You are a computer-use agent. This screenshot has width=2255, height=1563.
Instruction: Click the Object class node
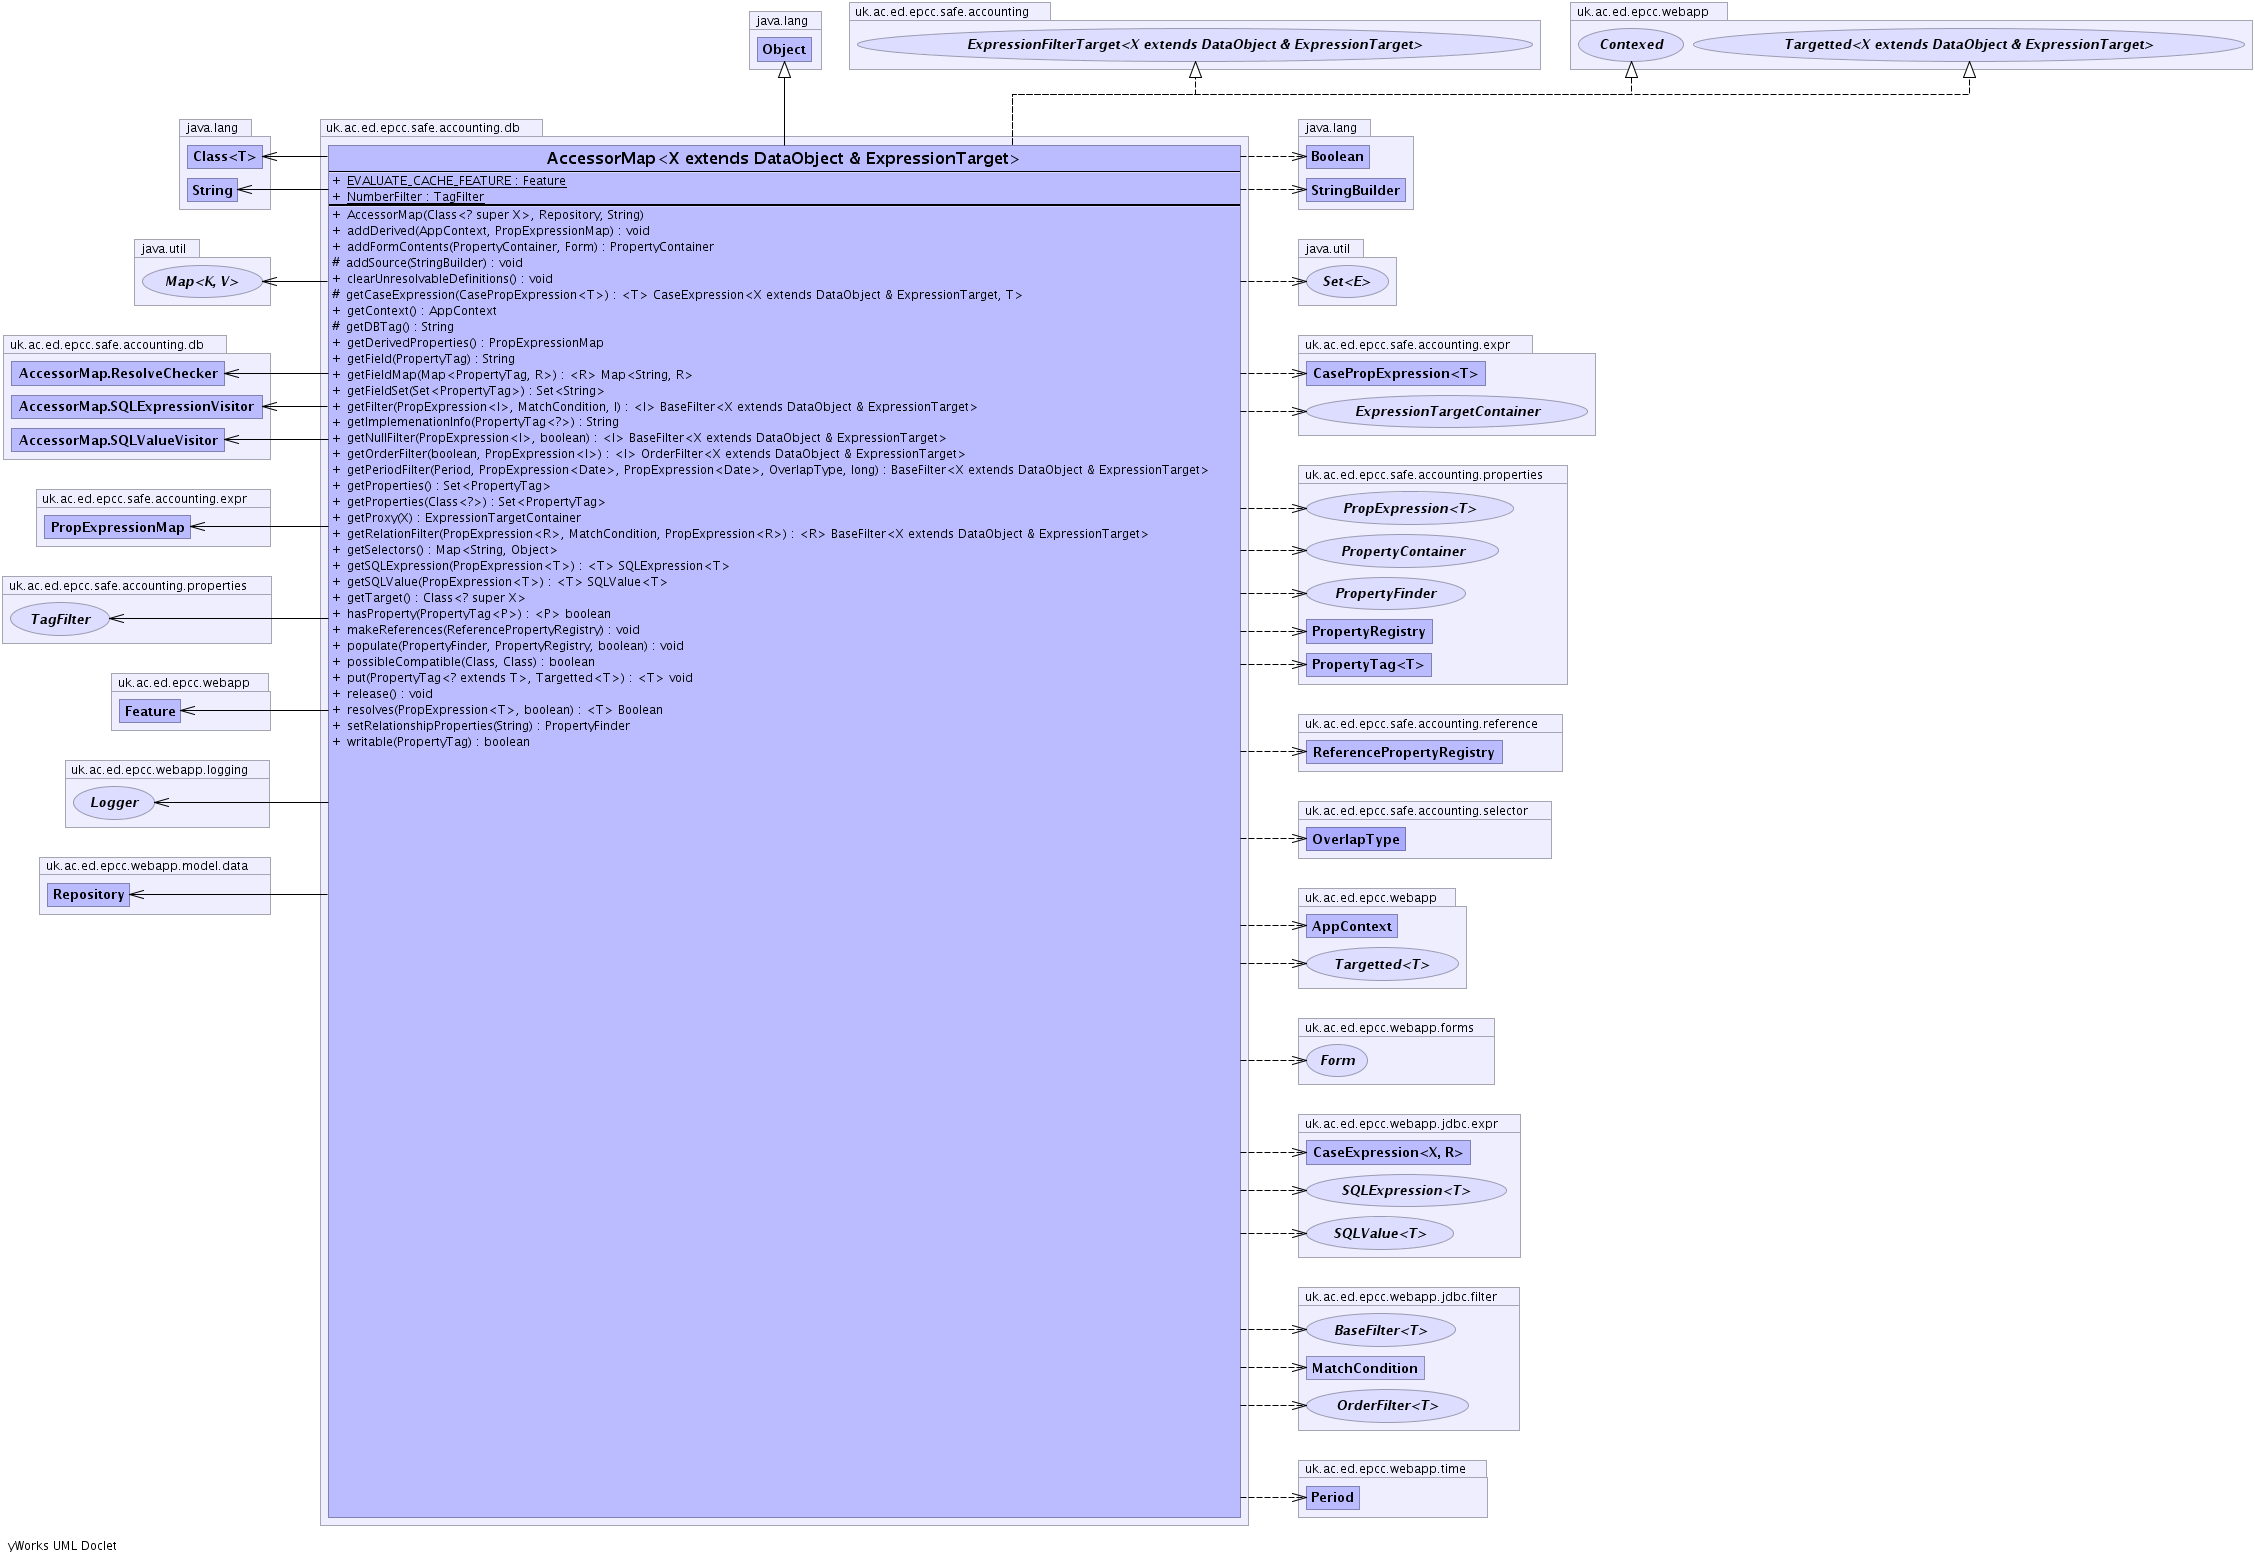coord(784,49)
